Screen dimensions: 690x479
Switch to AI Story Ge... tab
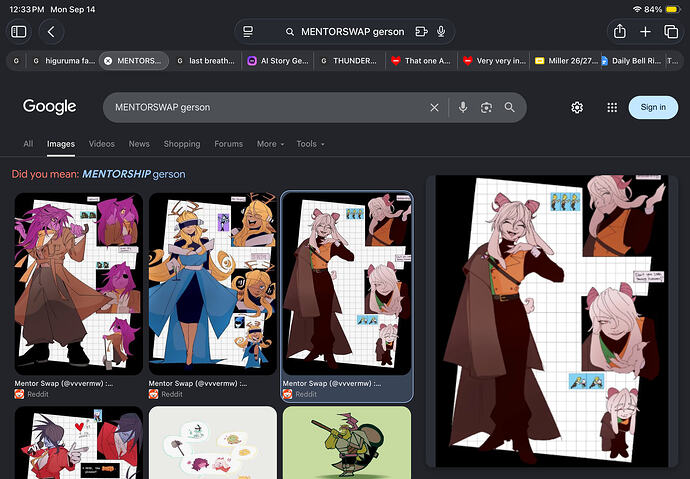(x=278, y=61)
